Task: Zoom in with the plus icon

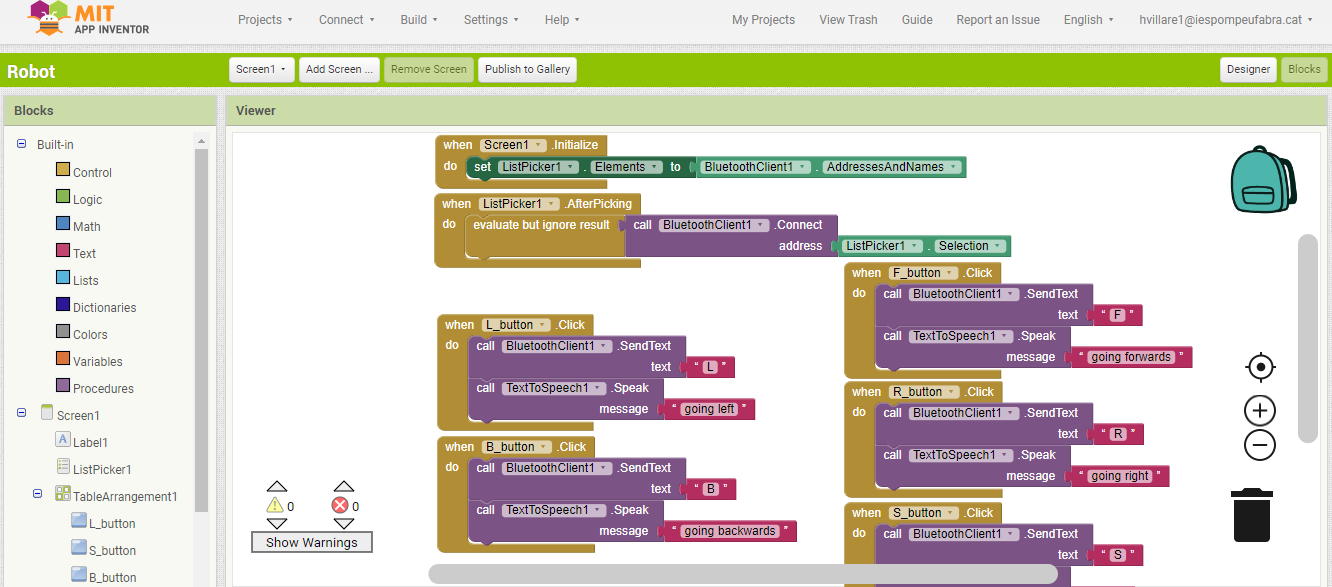Action: click(1260, 411)
